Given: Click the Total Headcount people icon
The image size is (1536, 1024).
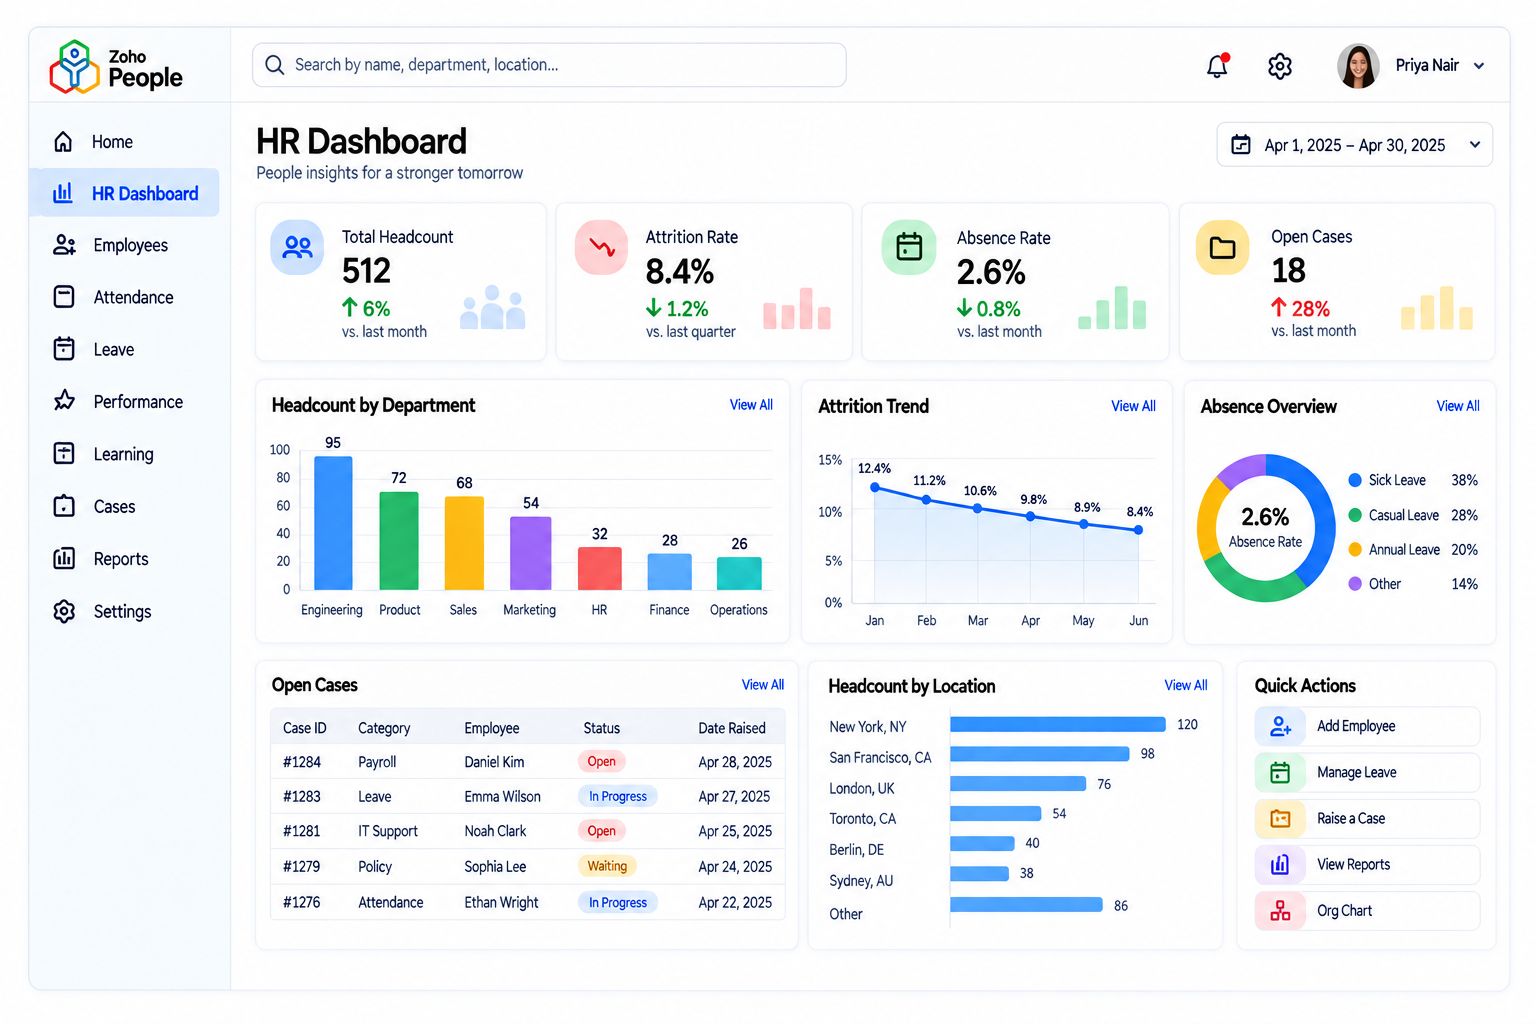Looking at the screenshot, I should 297,247.
